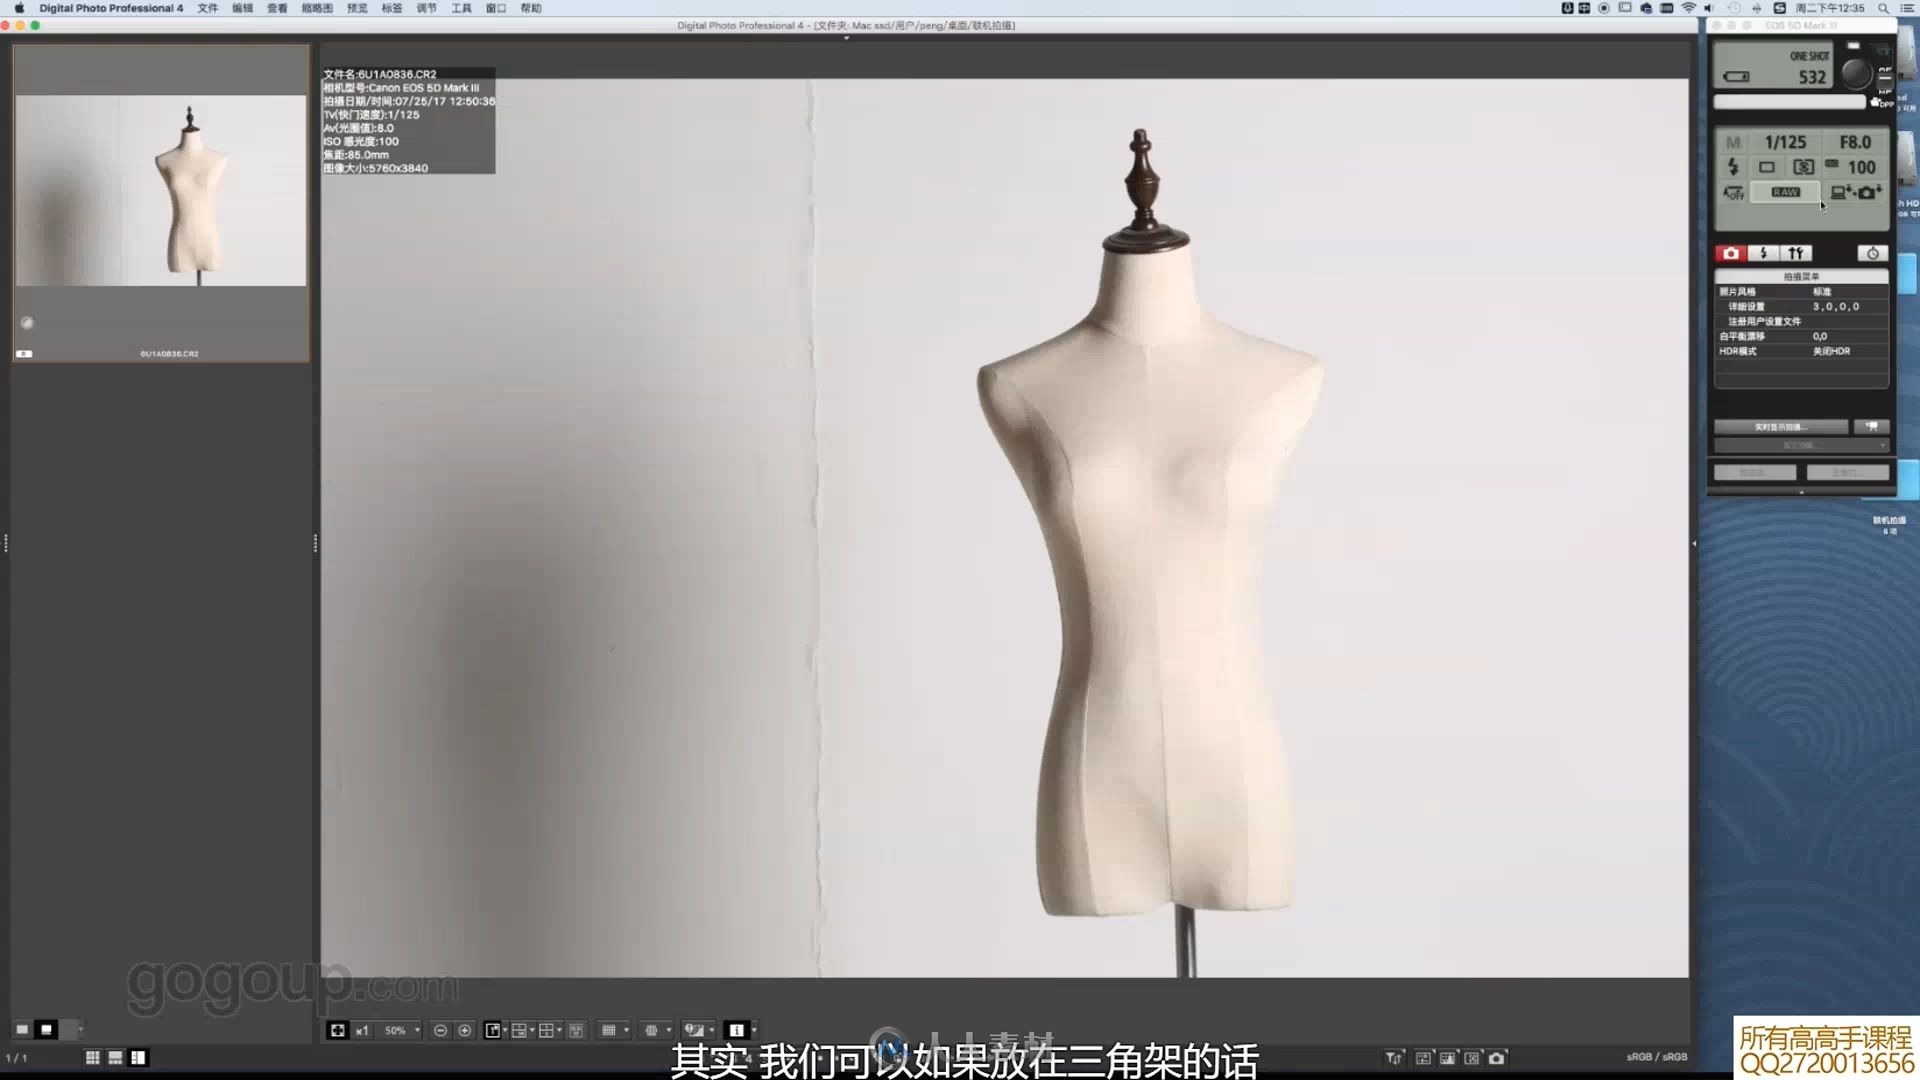Switch preview to x1 actual size
This screenshot has width=1920, height=1080.
362,1030
